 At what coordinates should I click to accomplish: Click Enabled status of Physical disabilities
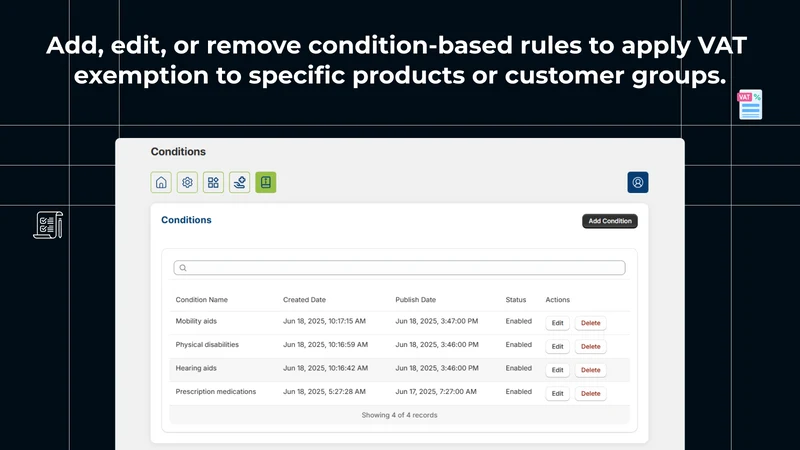(x=518, y=344)
